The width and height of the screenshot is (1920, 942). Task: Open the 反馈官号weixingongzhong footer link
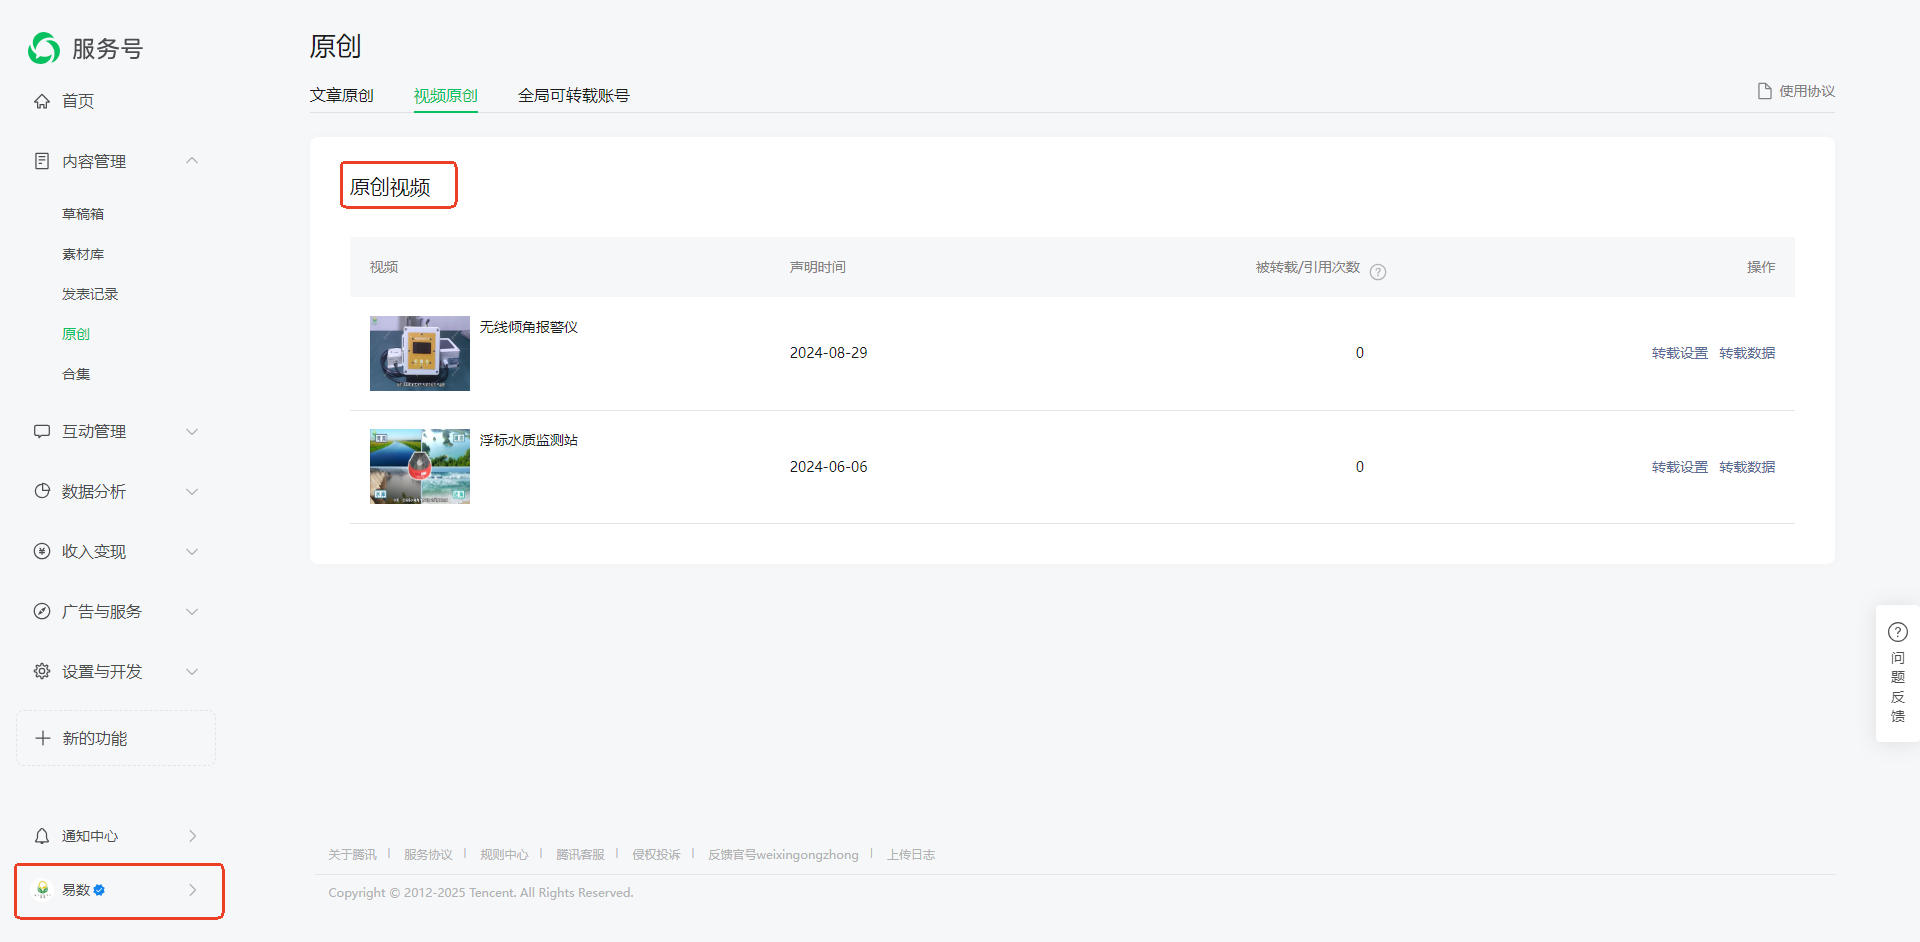pyautogui.click(x=783, y=855)
